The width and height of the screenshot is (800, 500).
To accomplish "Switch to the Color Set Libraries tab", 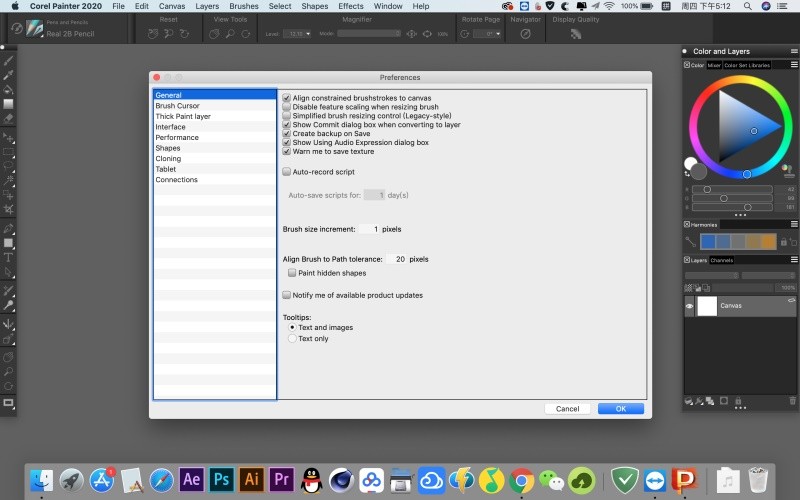I will click(x=747, y=65).
